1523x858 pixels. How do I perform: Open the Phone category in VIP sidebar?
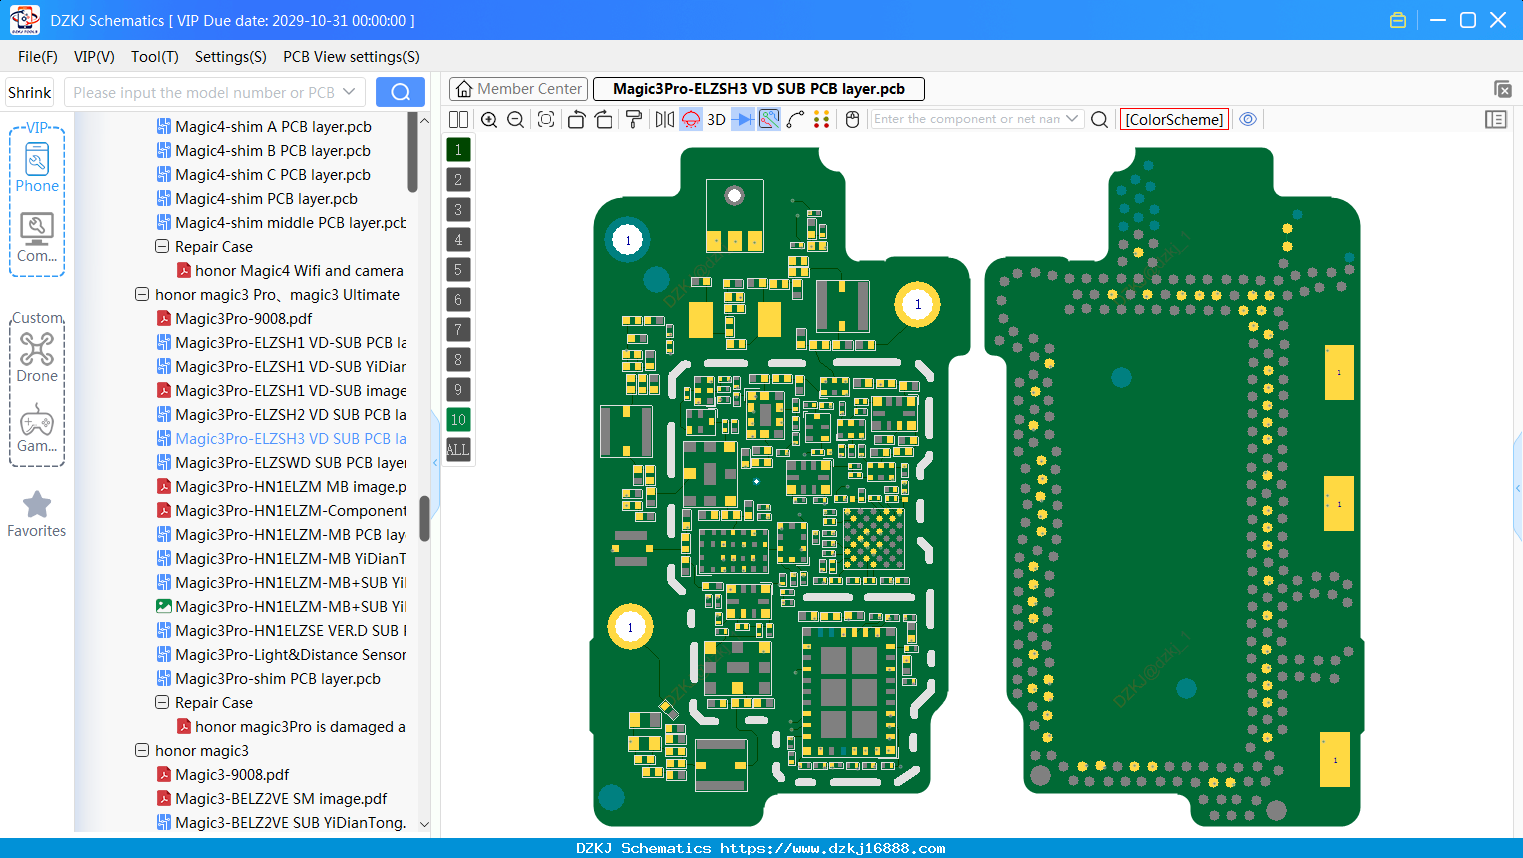click(x=37, y=167)
